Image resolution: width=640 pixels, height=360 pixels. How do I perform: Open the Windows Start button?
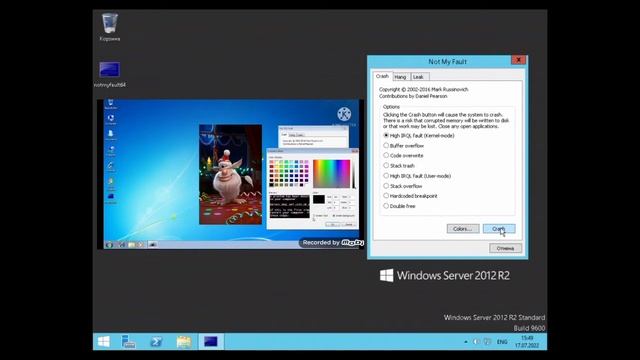103,342
